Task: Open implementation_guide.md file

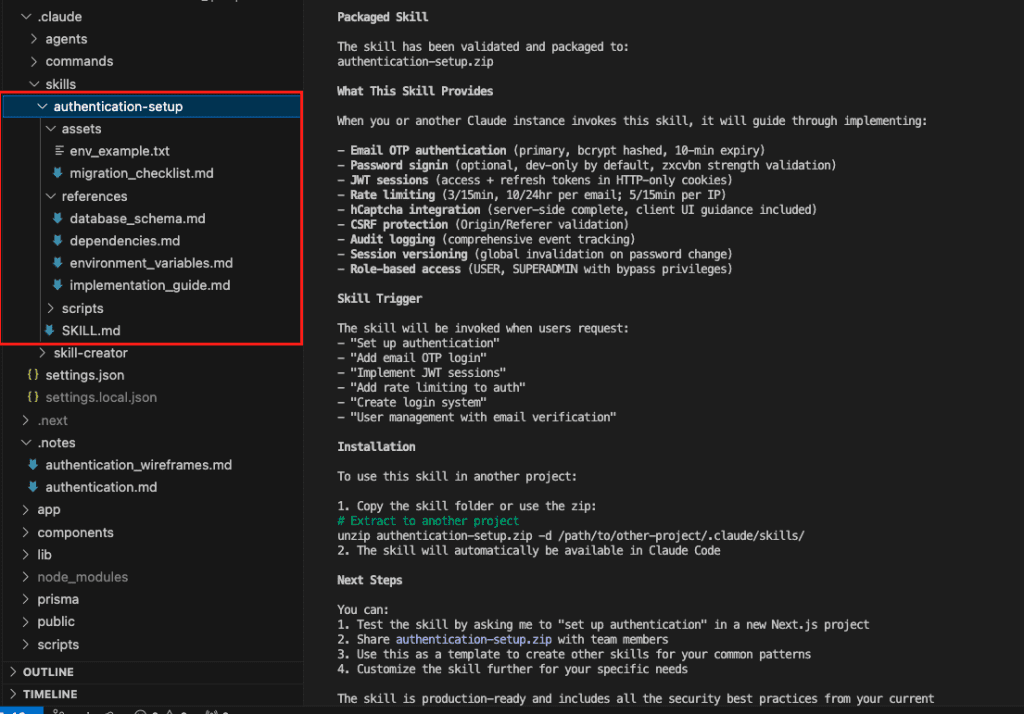Action: [150, 286]
